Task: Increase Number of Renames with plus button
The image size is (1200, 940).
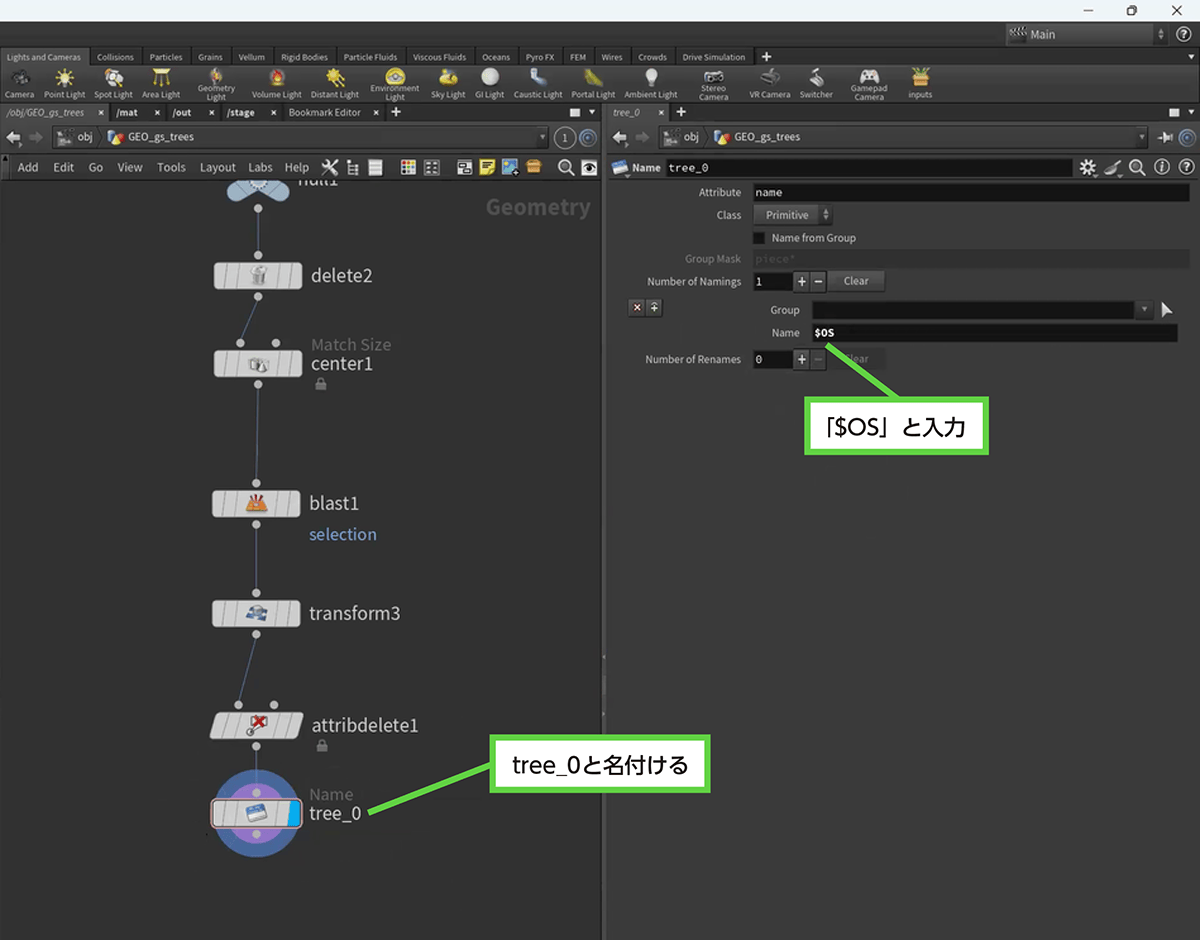Action: (801, 359)
